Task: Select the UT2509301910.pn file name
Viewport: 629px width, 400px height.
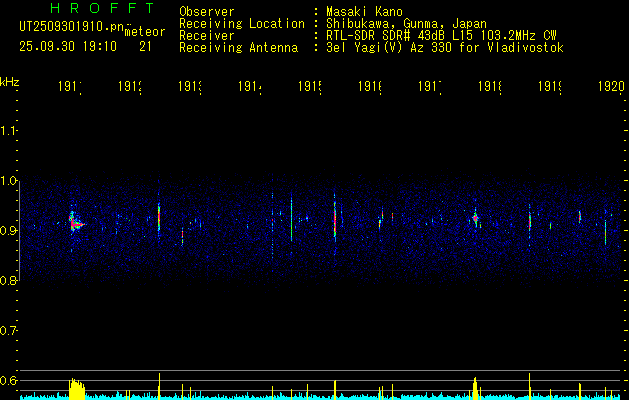Action: (72, 27)
